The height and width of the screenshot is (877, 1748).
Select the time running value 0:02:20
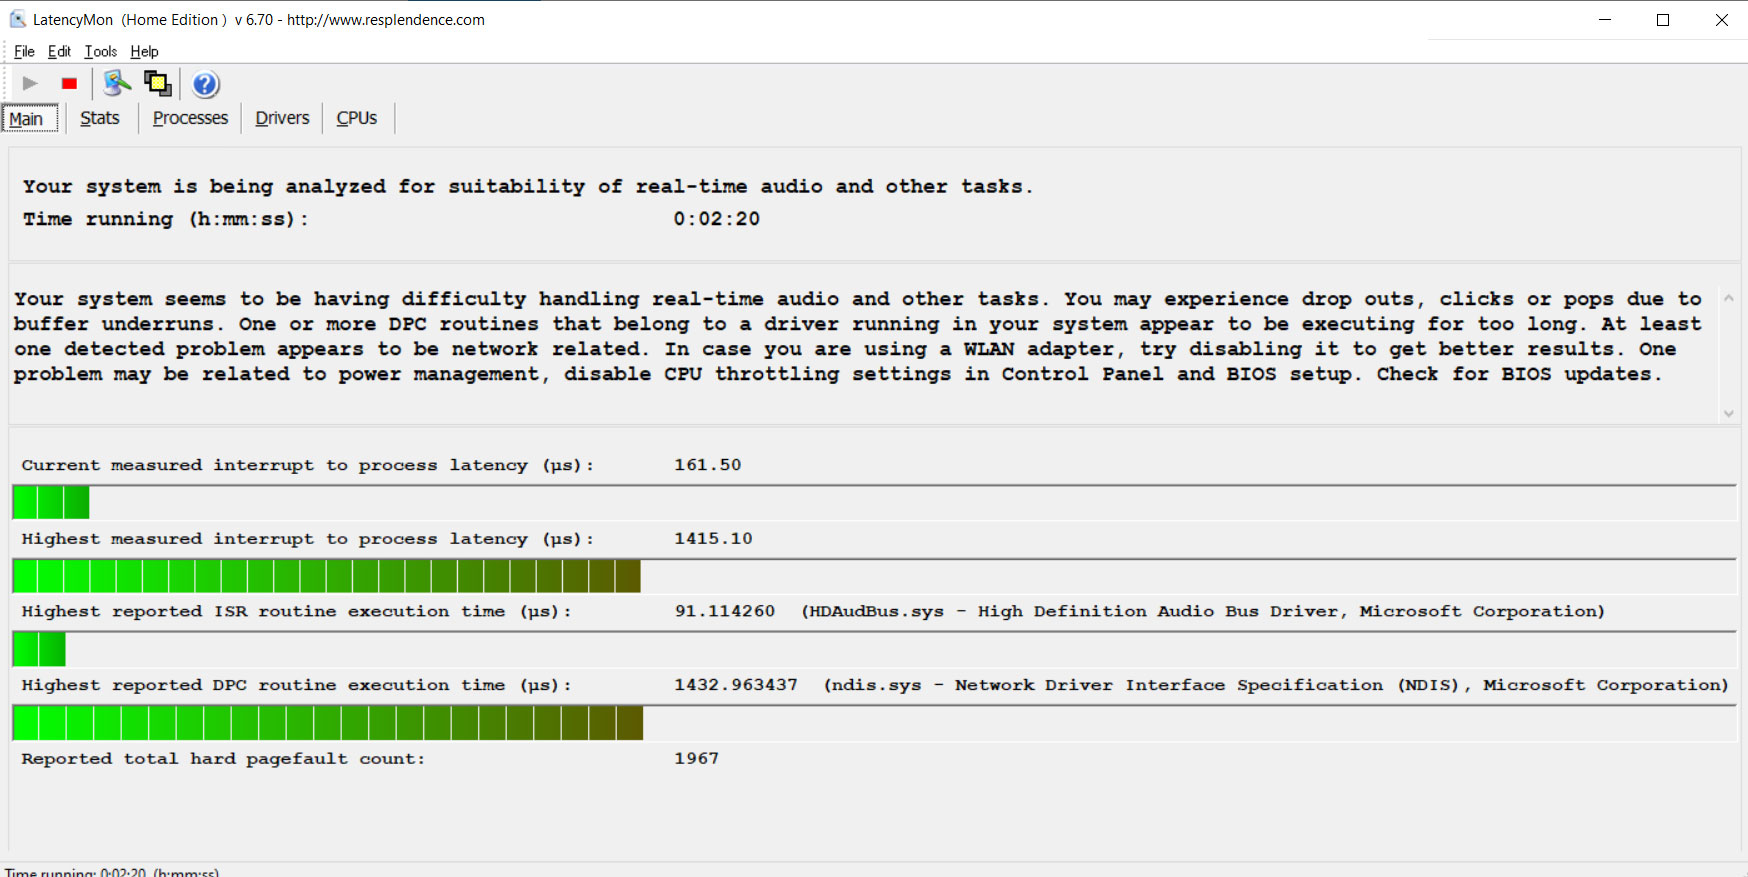coord(716,219)
